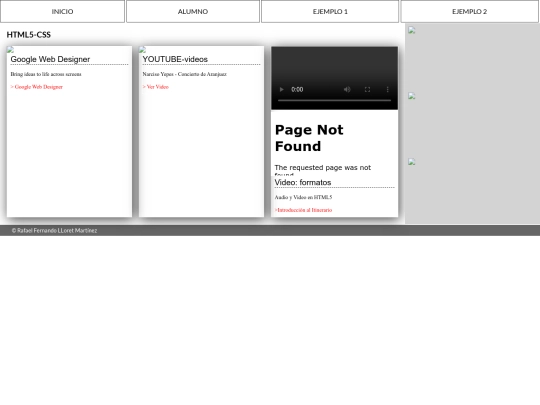Screen dimensions: 540x405
Task: Click text Audio y Video en HTML5
Action: [303, 197]
